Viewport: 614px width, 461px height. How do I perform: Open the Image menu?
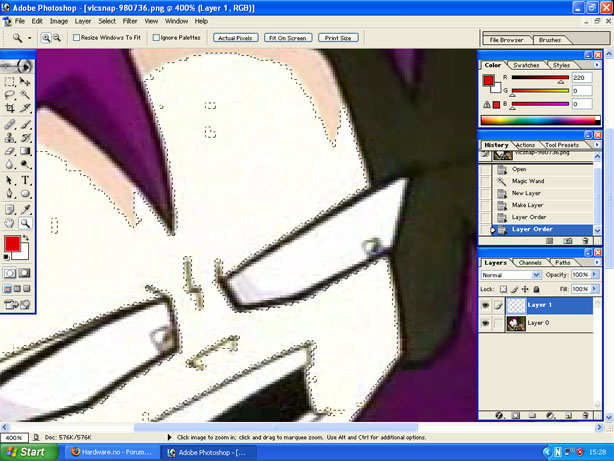[59, 21]
